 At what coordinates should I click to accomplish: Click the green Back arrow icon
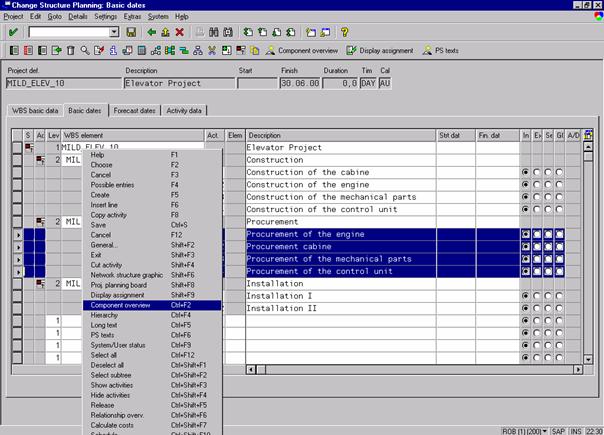152,32
